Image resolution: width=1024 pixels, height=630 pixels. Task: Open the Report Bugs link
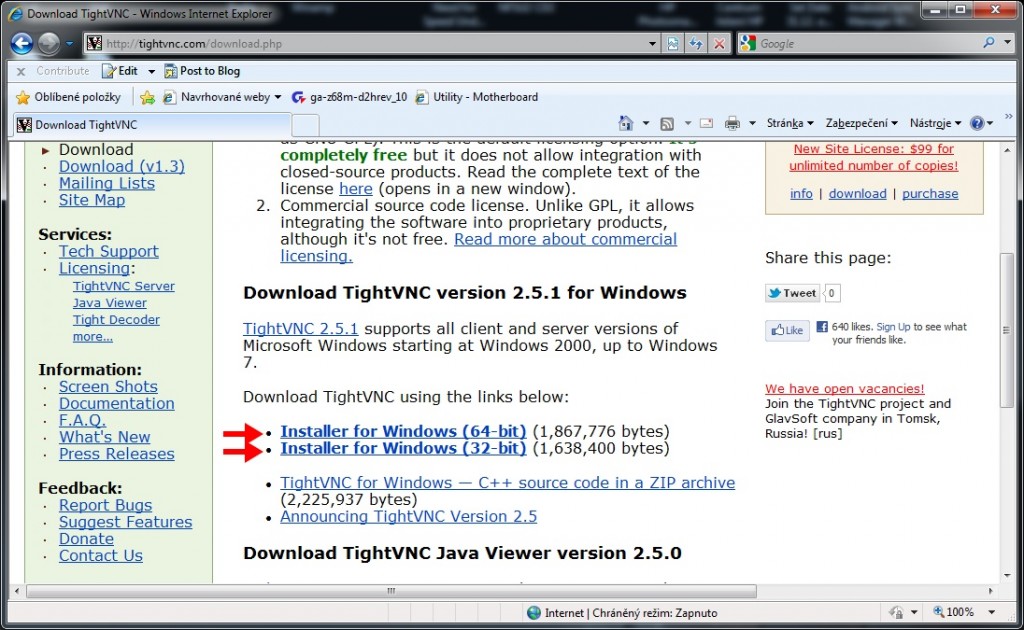click(105, 505)
